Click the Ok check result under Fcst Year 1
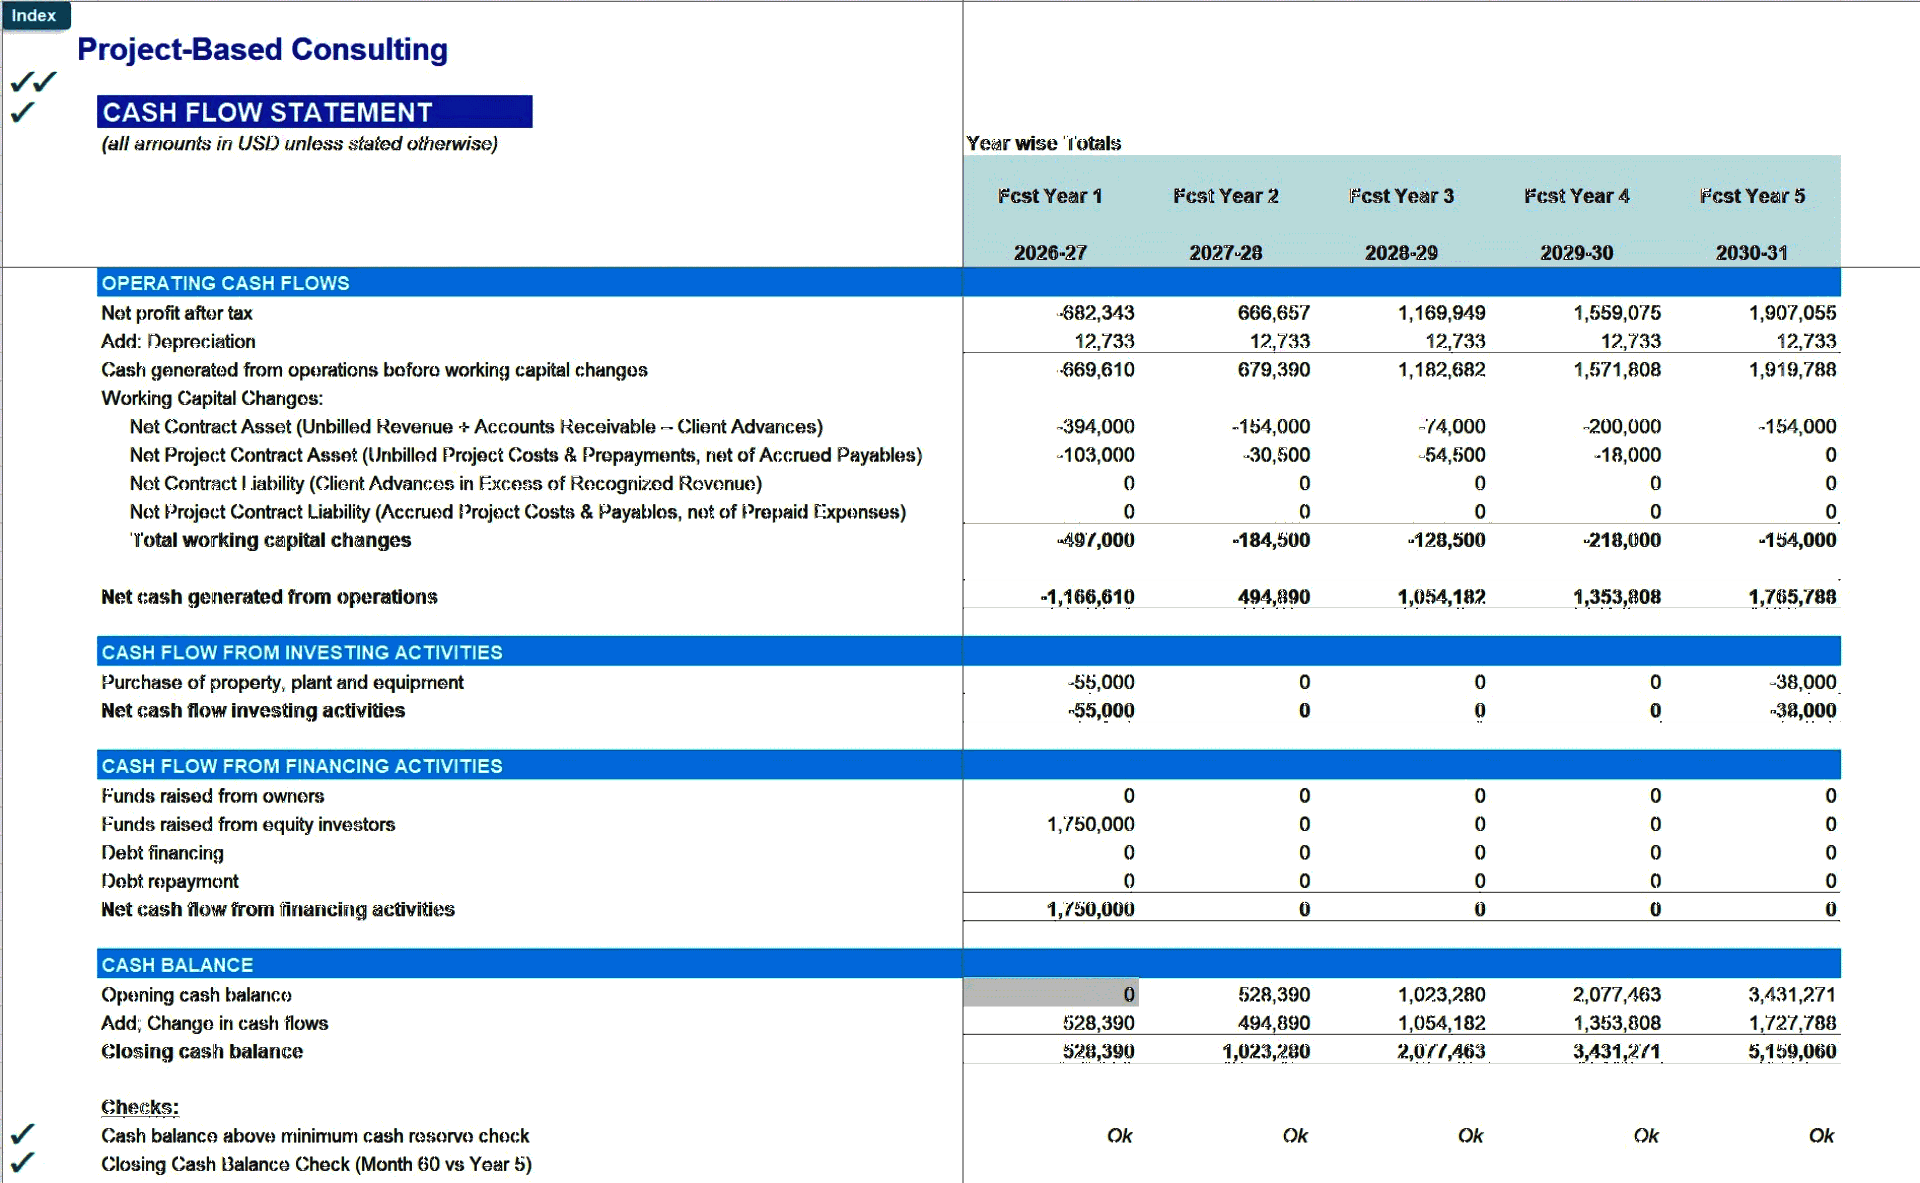 (1118, 1135)
